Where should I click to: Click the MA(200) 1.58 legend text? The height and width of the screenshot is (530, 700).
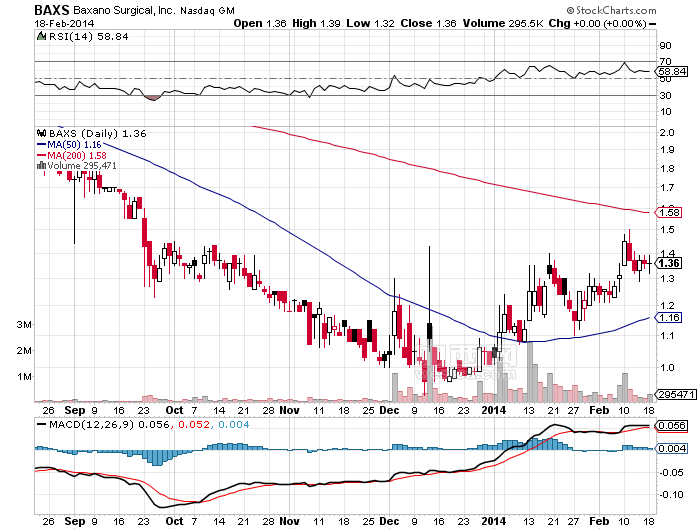(x=77, y=155)
